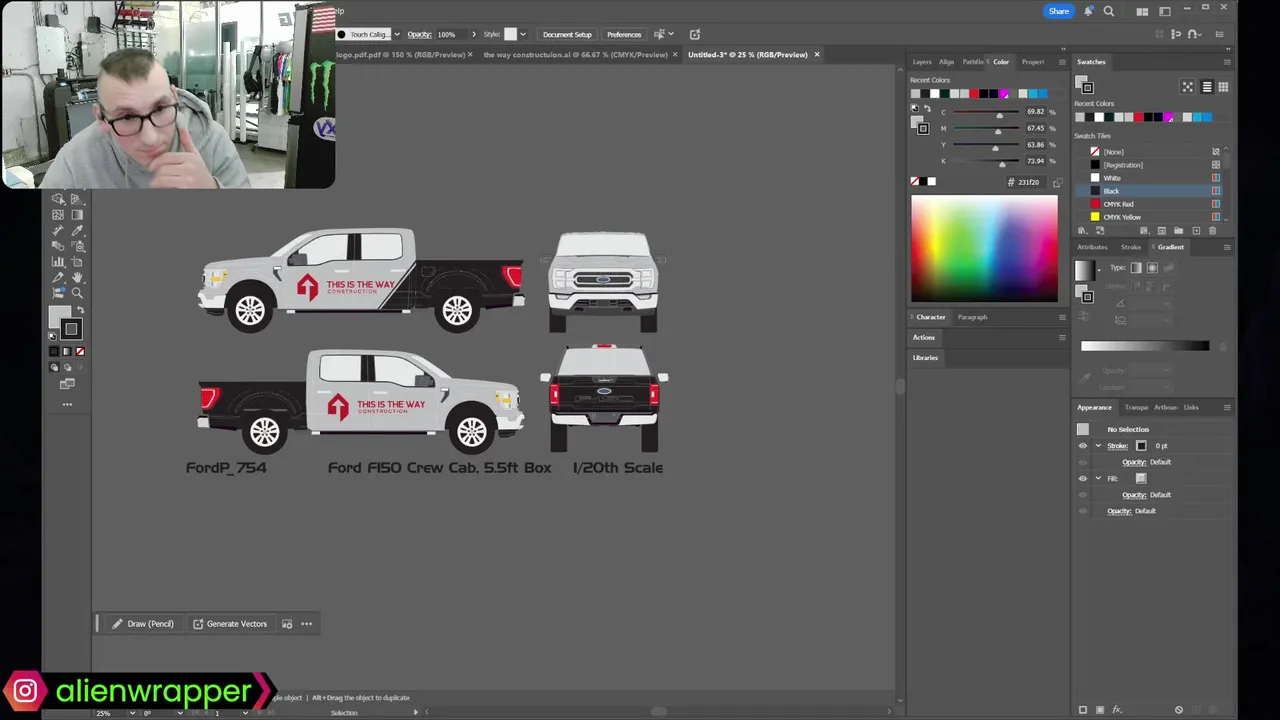The height and width of the screenshot is (720, 1280).
Task: Switch Swatches to thumbnail grid view
Action: (1223, 87)
